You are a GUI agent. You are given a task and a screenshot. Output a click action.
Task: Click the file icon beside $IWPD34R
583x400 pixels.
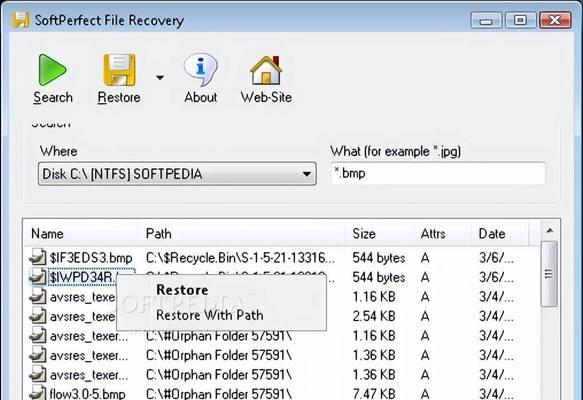(38, 277)
